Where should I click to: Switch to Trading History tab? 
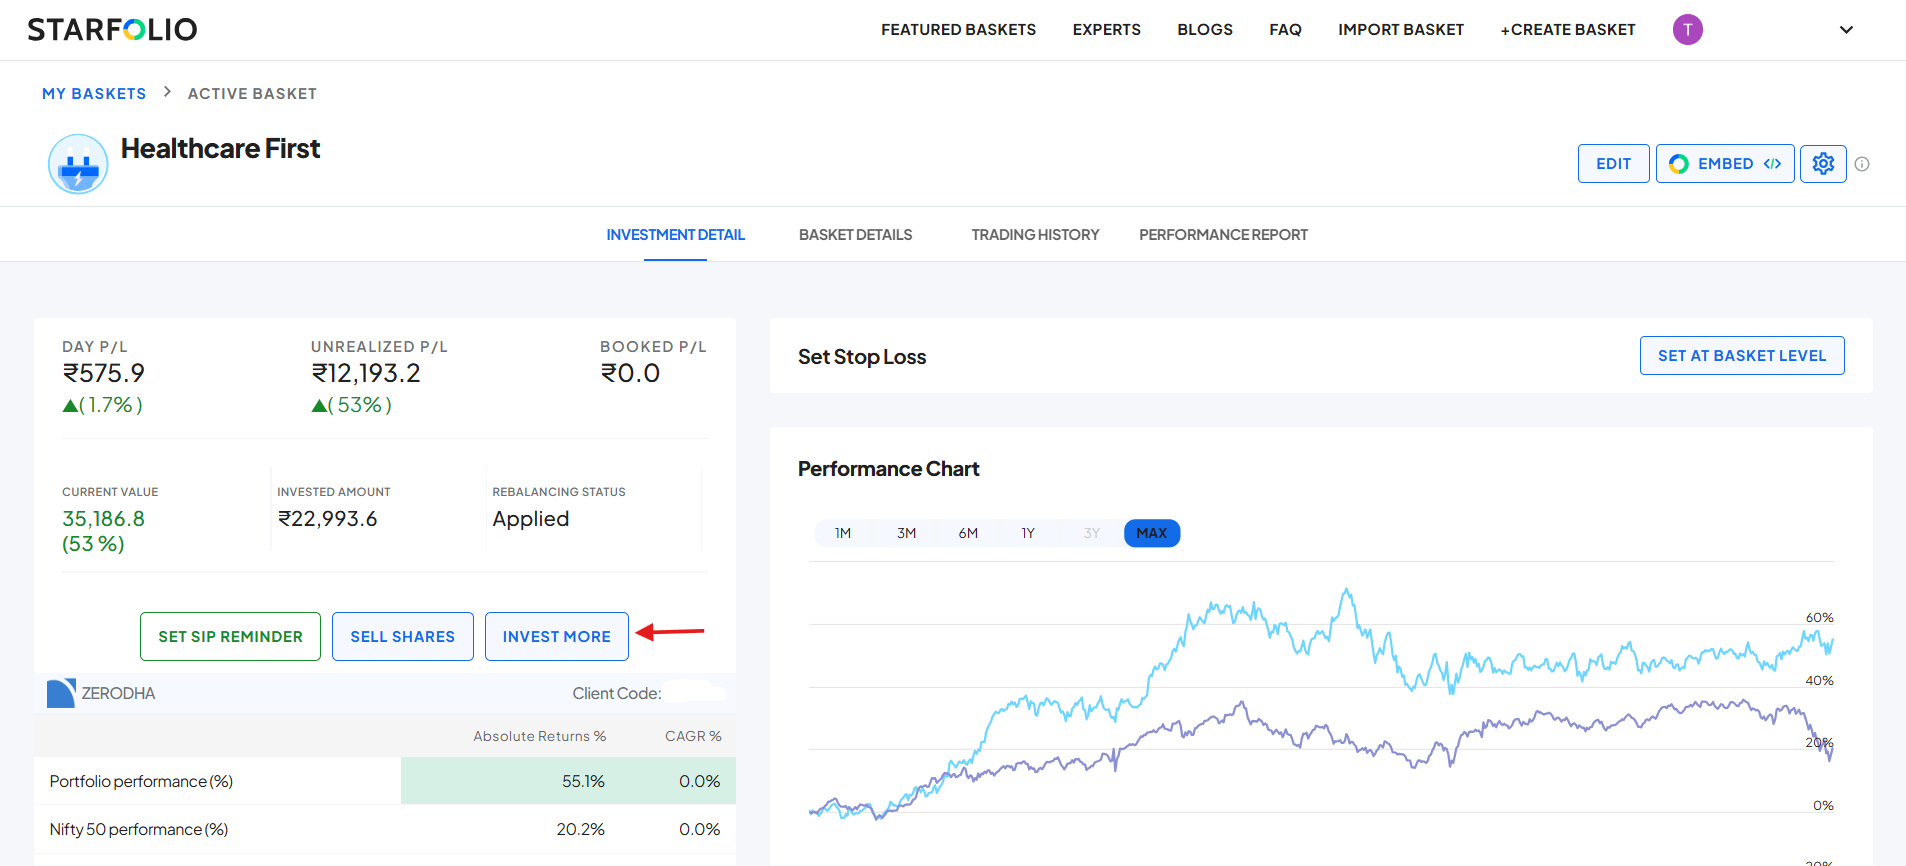point(1035,235)
